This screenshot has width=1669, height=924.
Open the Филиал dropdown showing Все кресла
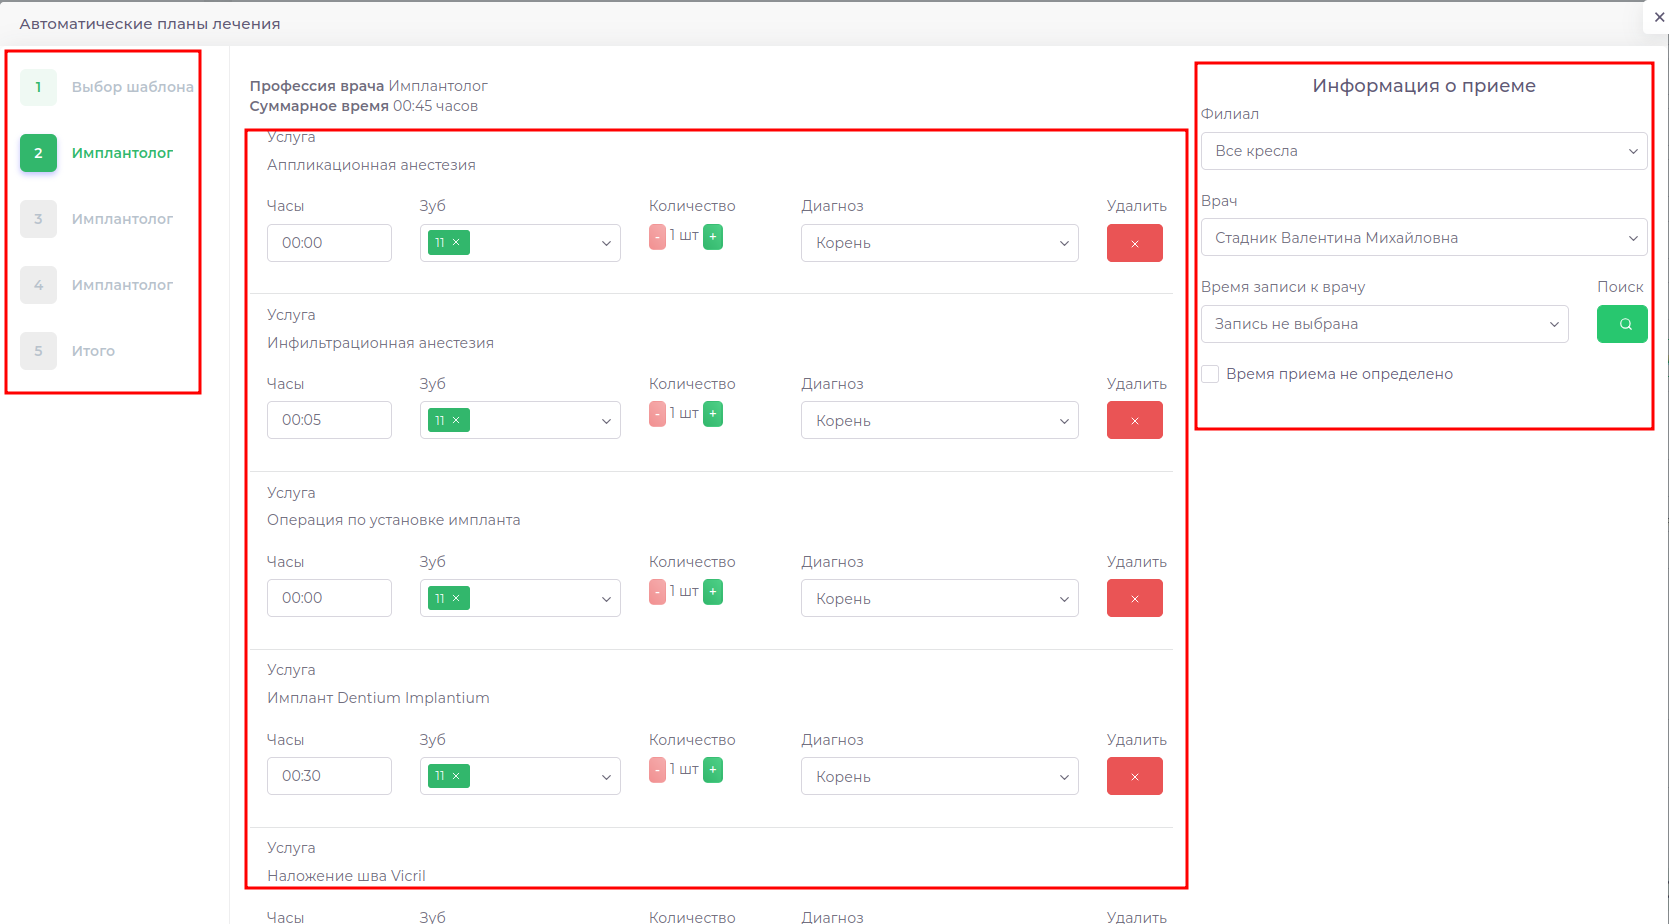1423,151
